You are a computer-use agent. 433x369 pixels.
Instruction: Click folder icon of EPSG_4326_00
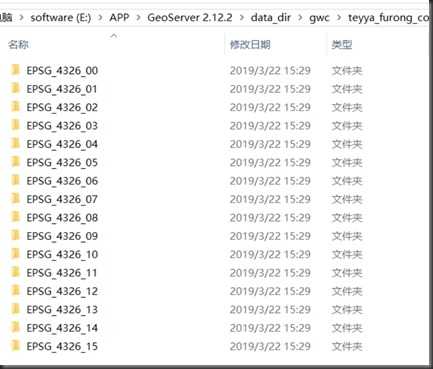pyautogui.click(x=15, y=70)
